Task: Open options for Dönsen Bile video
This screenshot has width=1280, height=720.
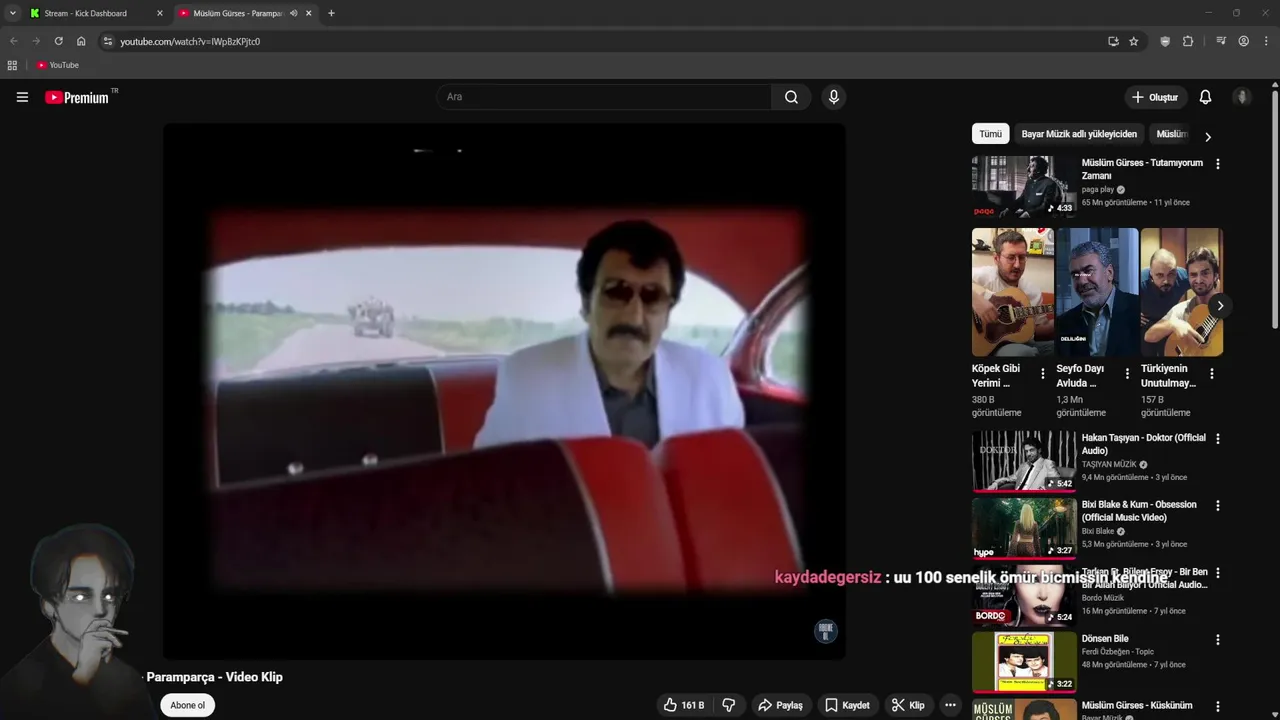Action: coord(1217,640)
